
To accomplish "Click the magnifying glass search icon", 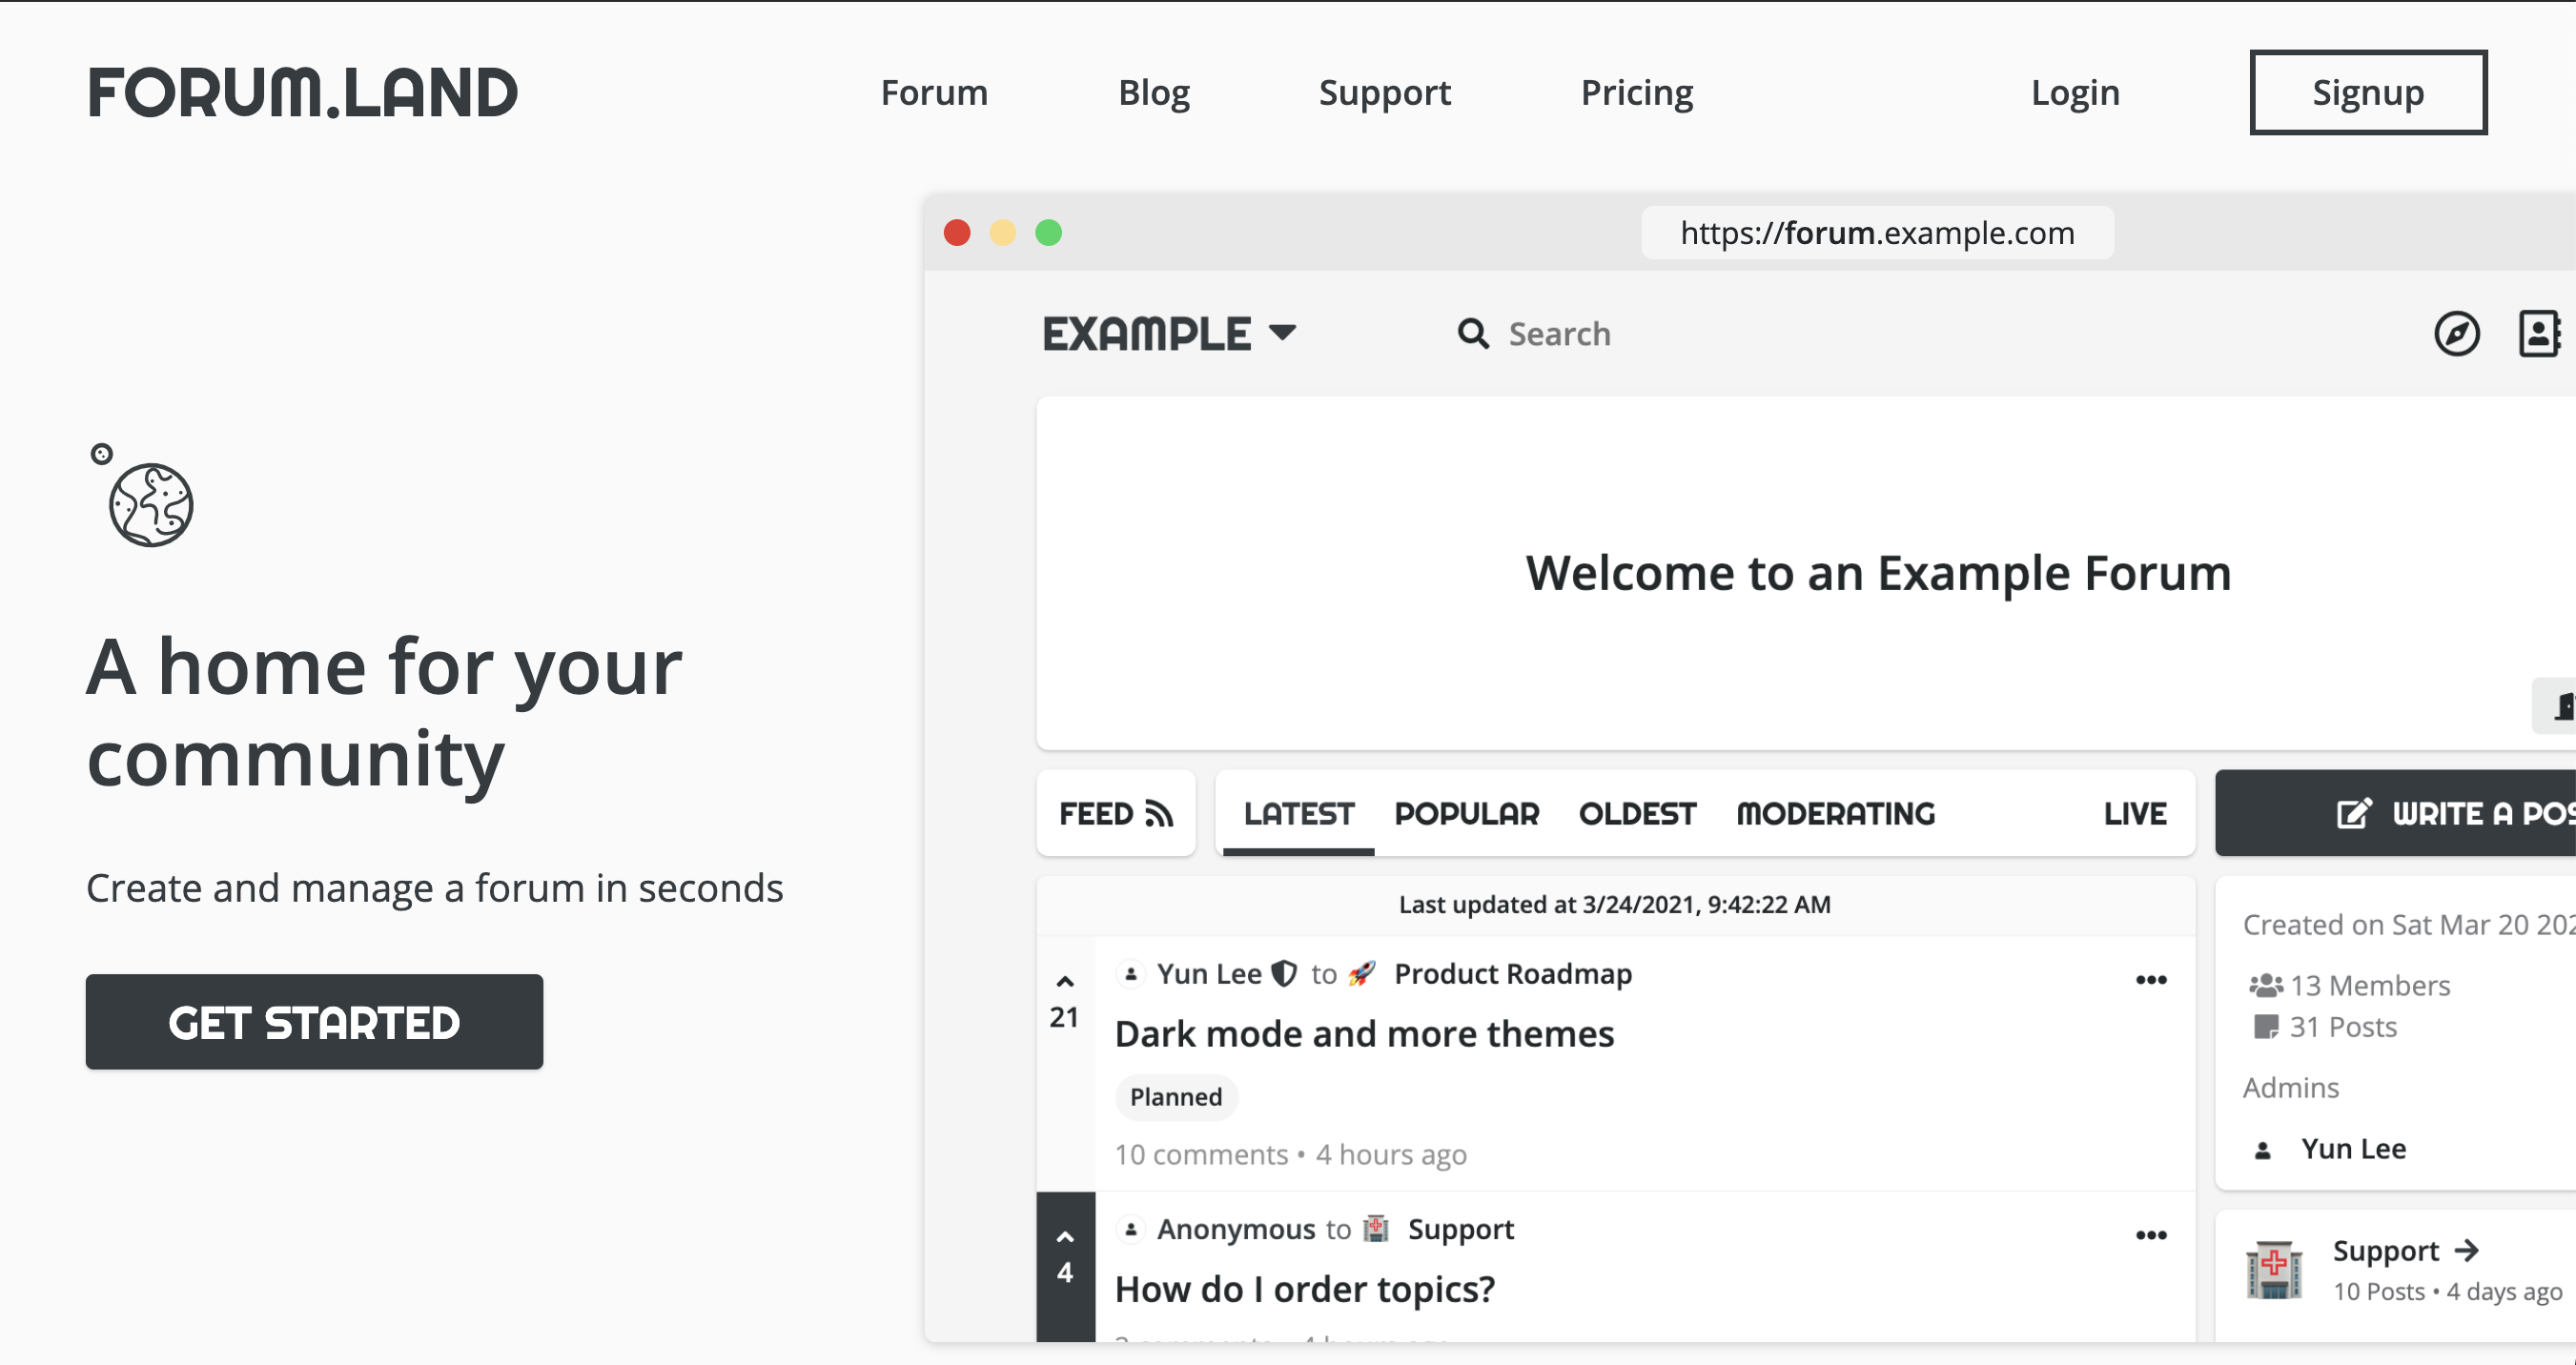I will coord(1472,334).
